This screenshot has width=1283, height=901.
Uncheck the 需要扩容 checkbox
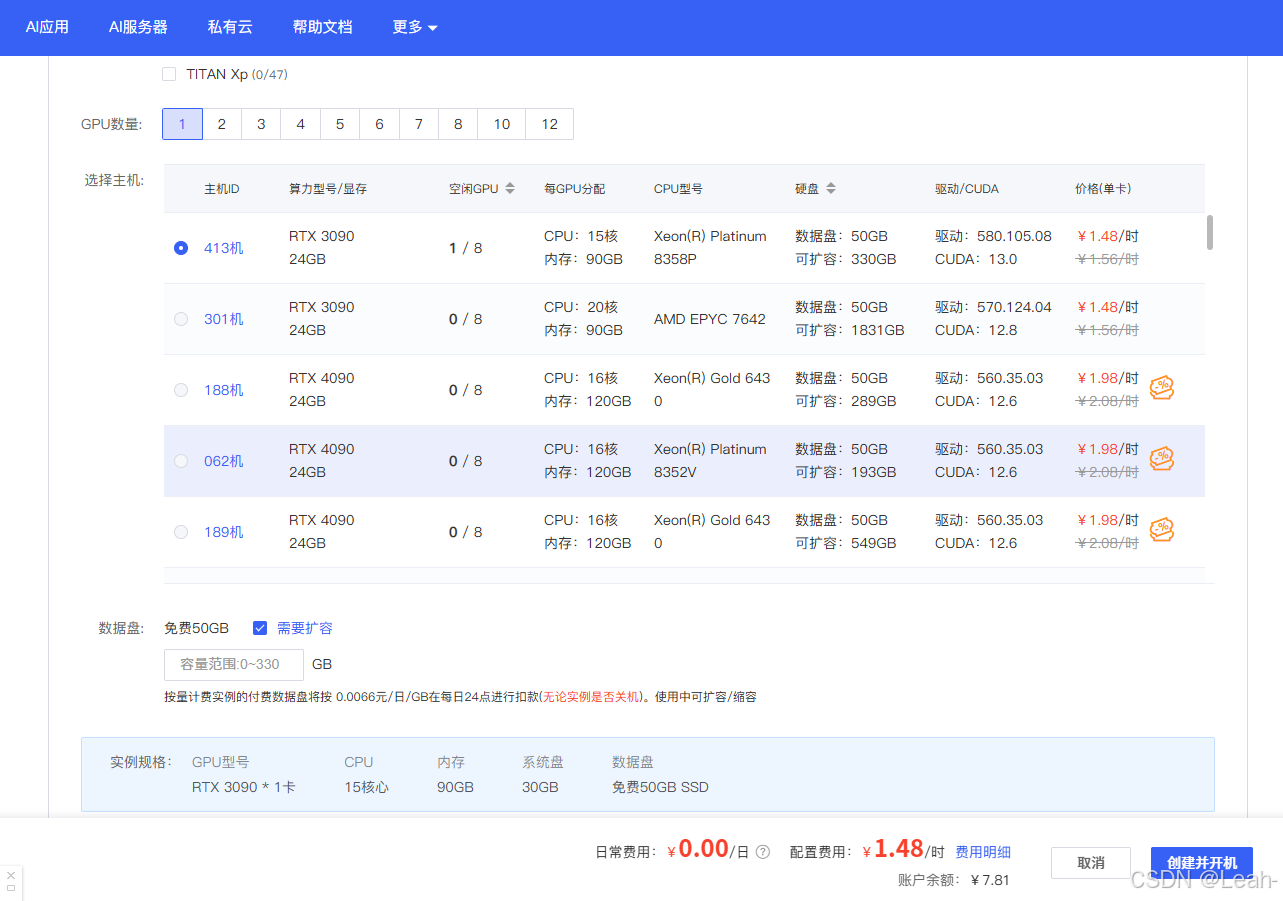260,628
